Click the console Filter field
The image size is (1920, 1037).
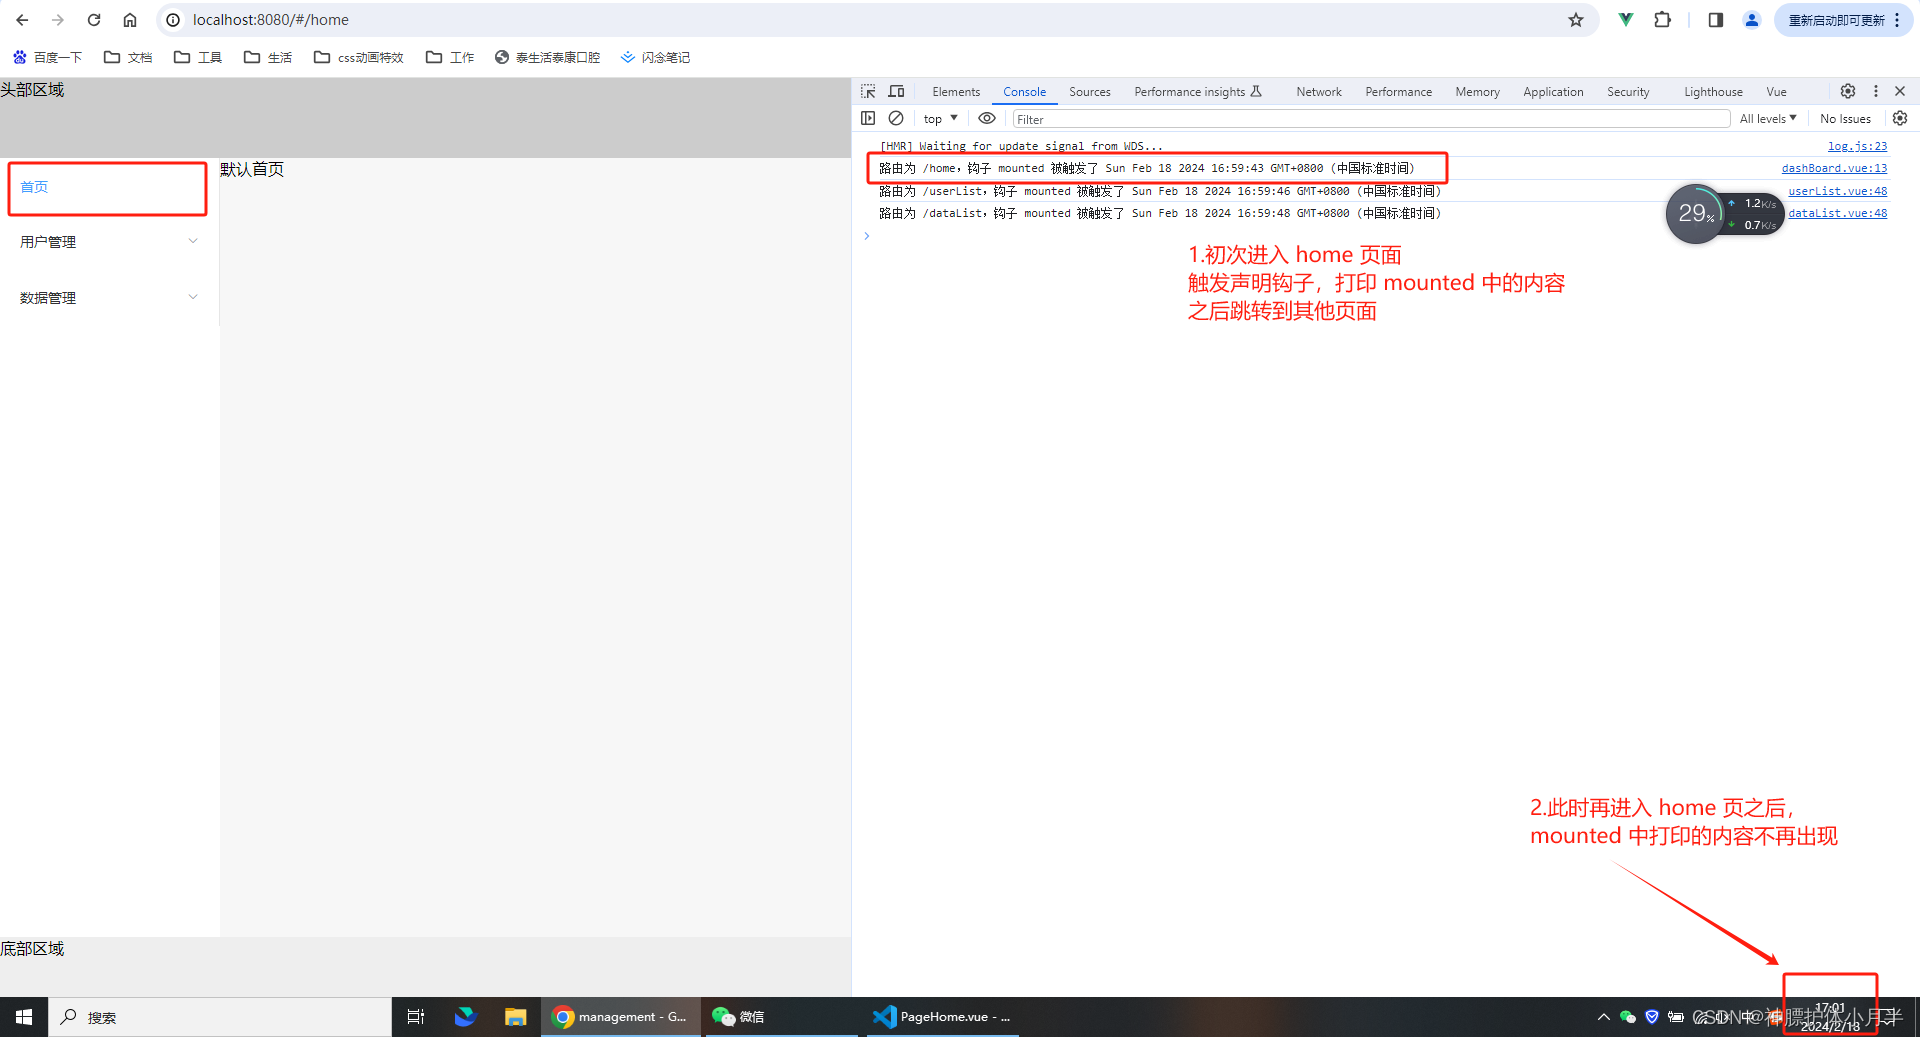tap(1371, 119)
